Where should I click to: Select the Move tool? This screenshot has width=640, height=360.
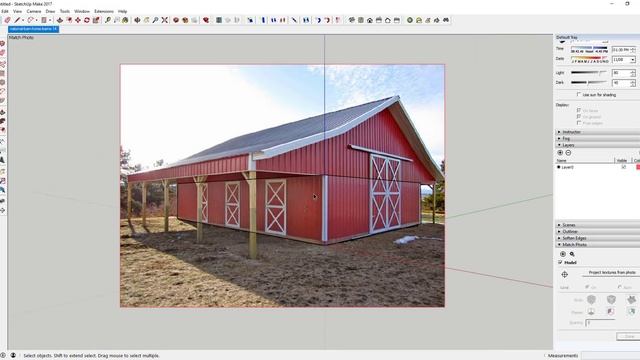coord(78,20)
